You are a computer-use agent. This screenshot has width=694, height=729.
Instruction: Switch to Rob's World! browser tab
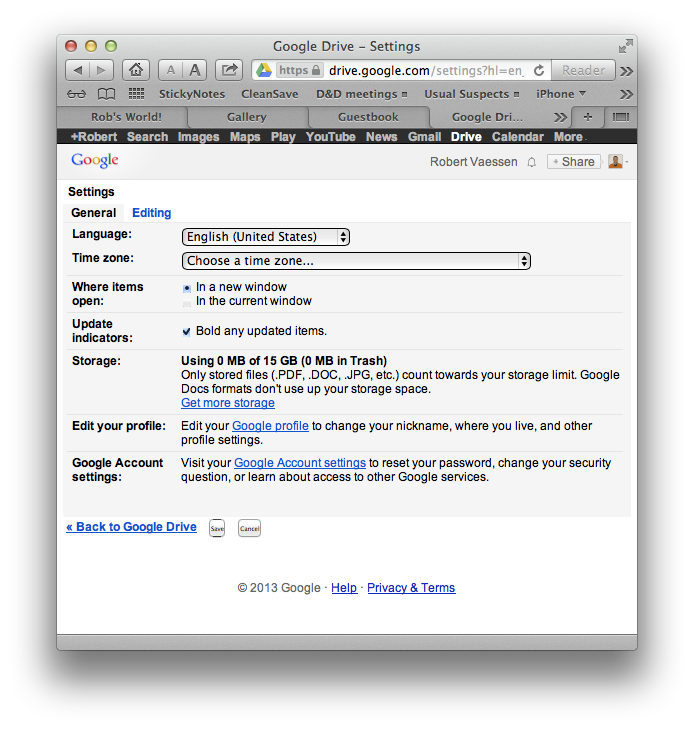click(126, 117)
